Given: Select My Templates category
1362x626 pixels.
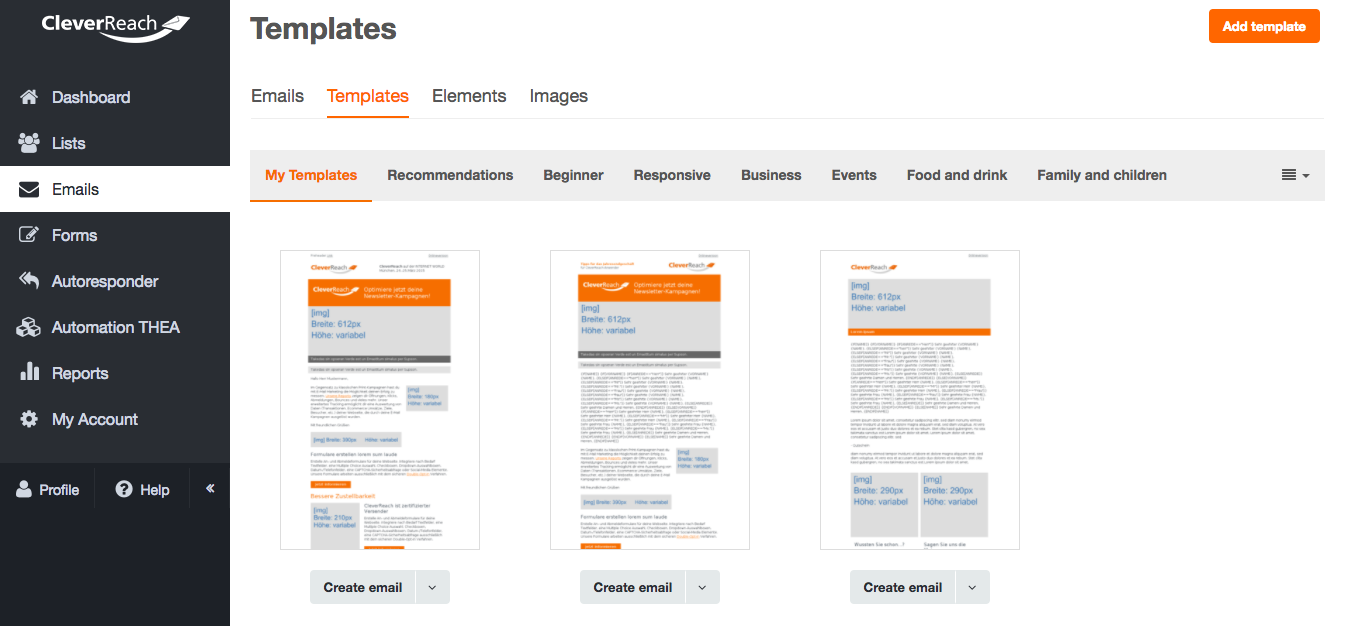Looking at the screenshot, I should [x=311, y=175].
